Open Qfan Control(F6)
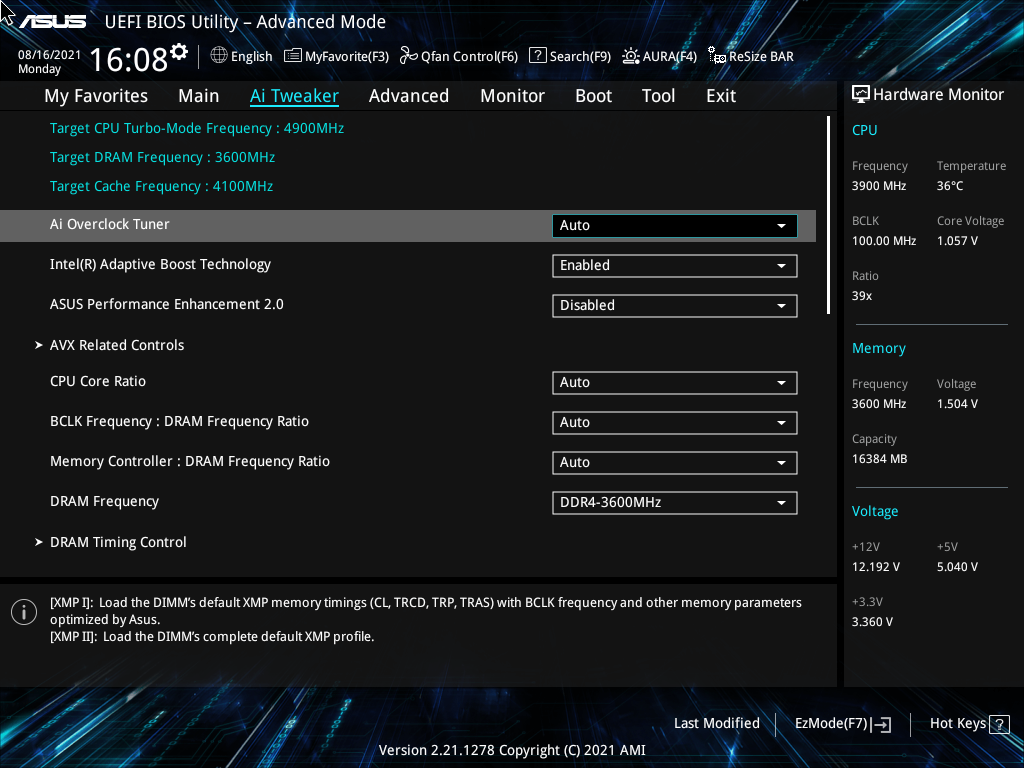1024x768 pixels. [x=458, y=56]
